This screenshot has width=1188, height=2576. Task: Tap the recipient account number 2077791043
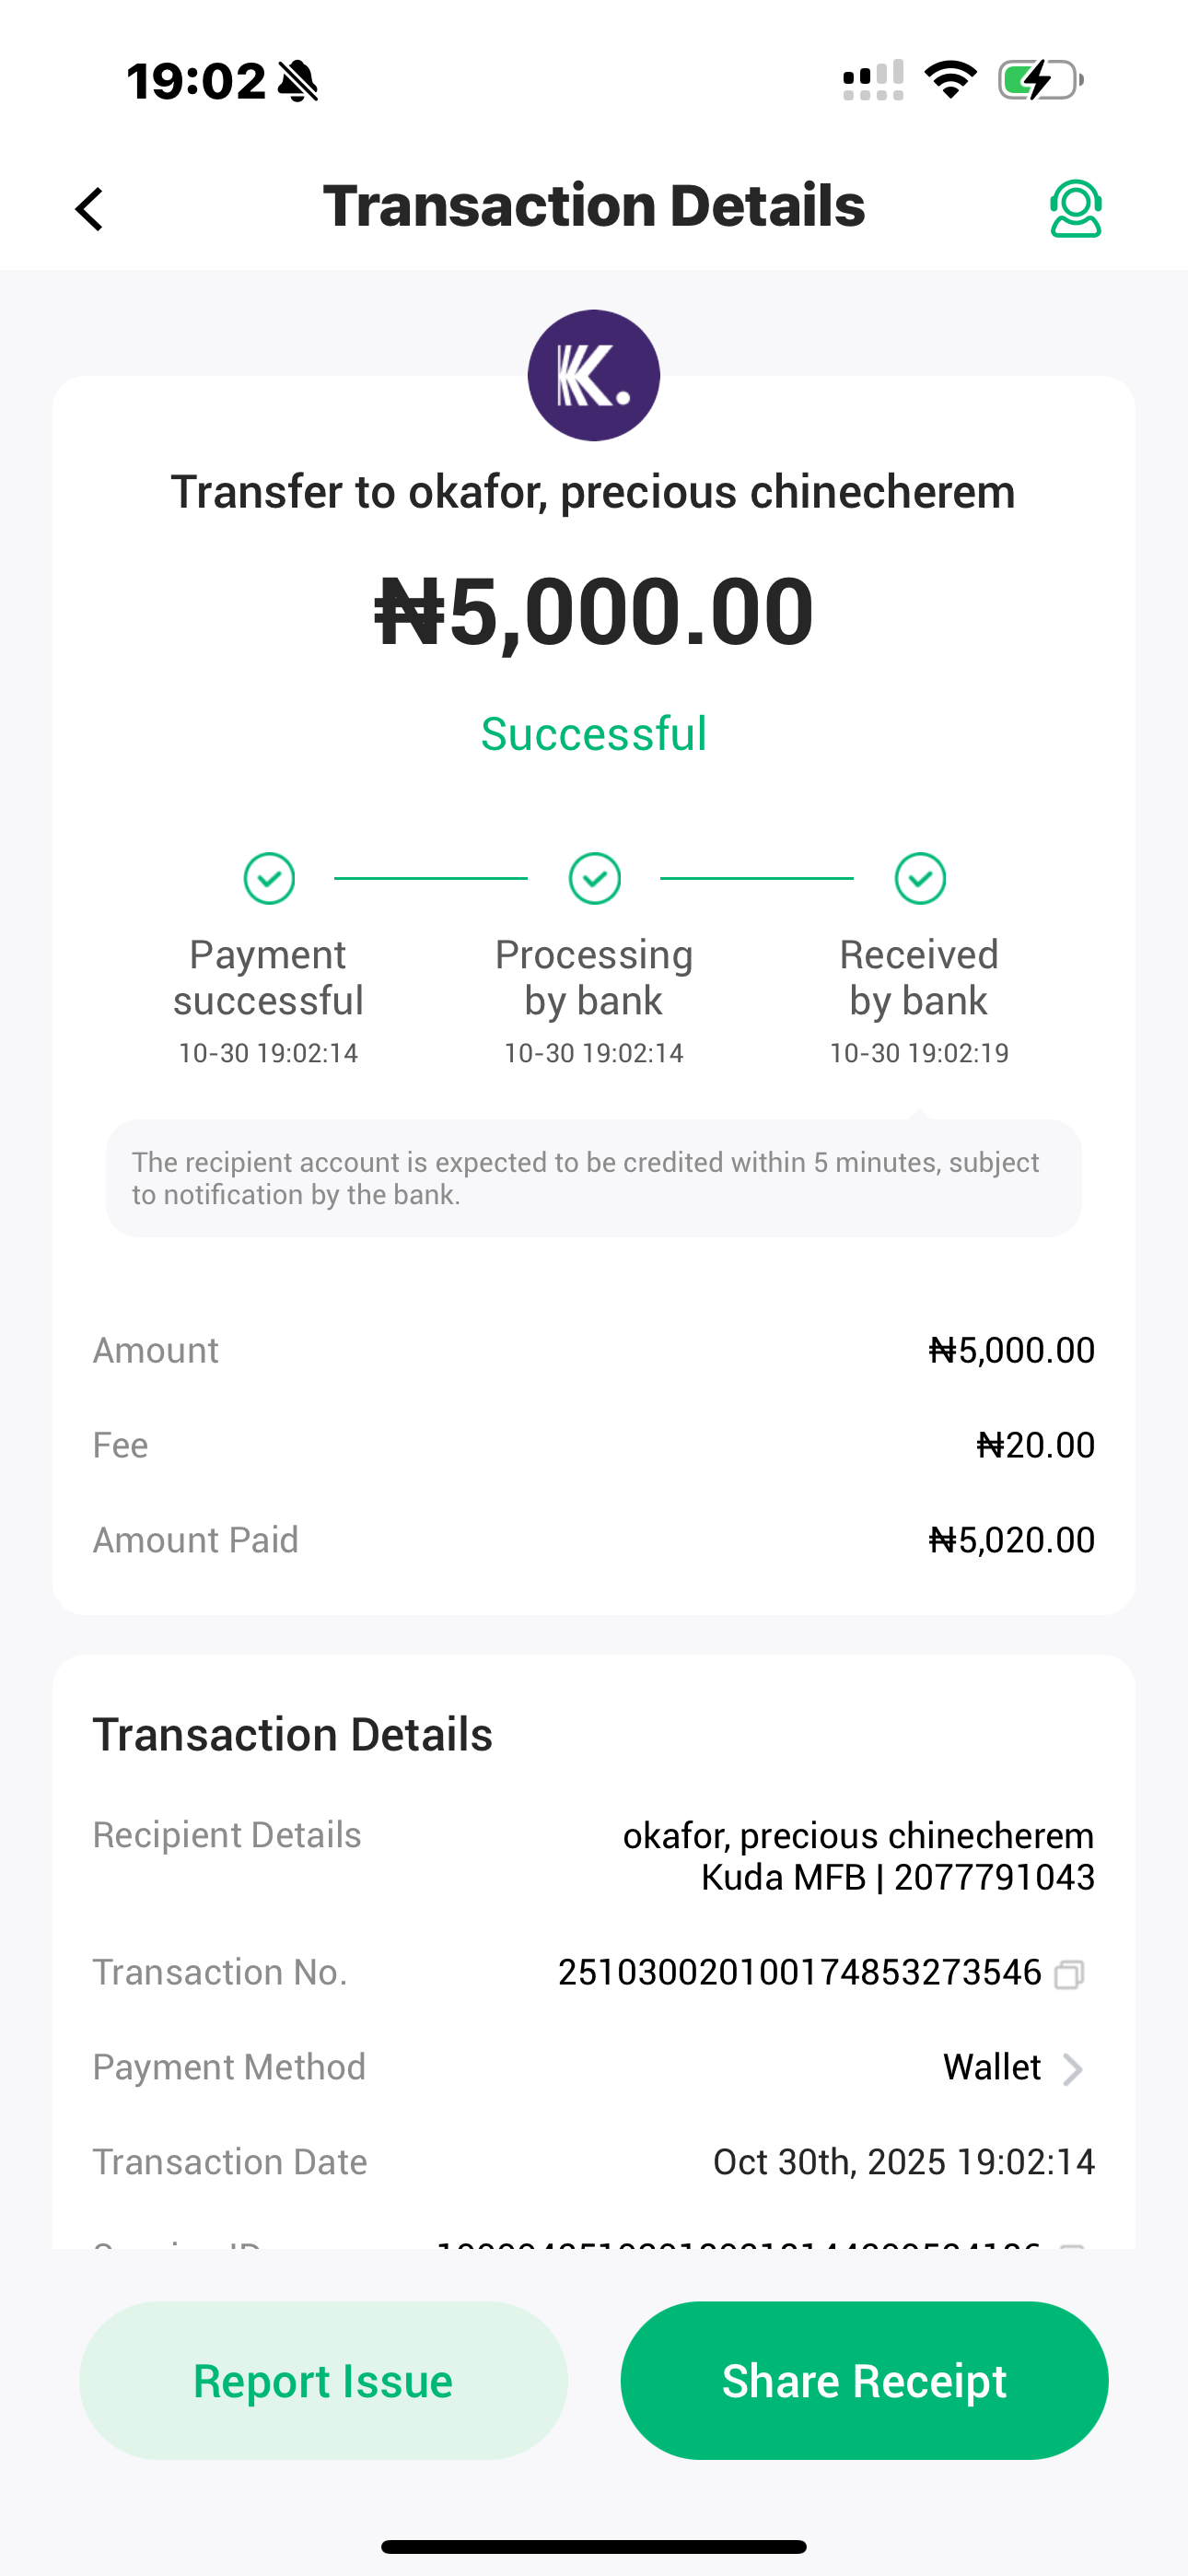[x=994, y=1878]
